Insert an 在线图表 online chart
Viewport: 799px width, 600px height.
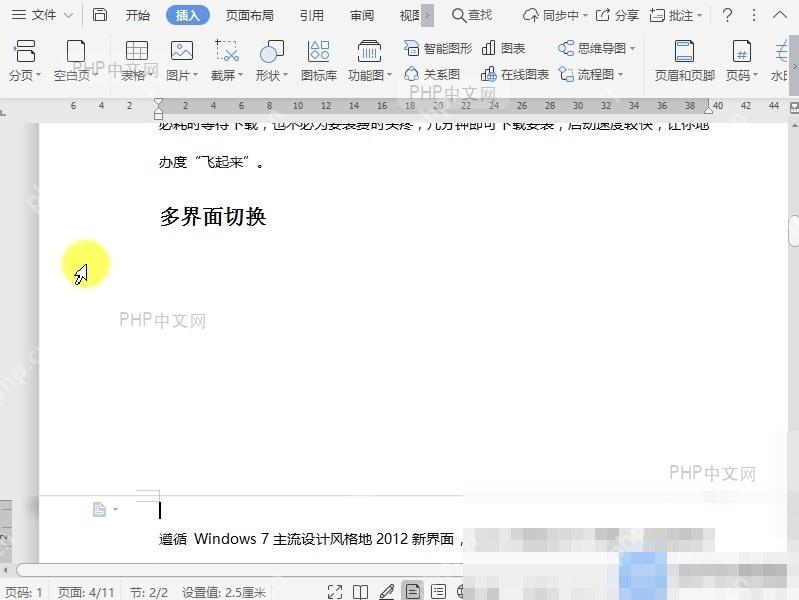515,74
